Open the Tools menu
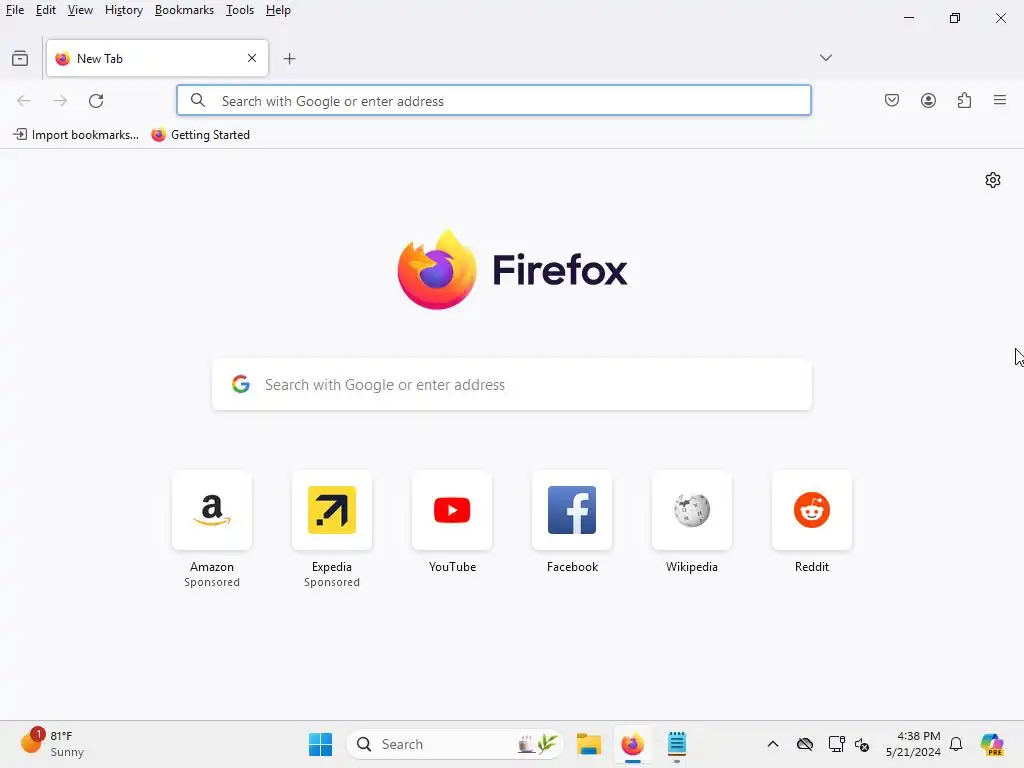Screen dimensions: 1024x768 [240, 10]
